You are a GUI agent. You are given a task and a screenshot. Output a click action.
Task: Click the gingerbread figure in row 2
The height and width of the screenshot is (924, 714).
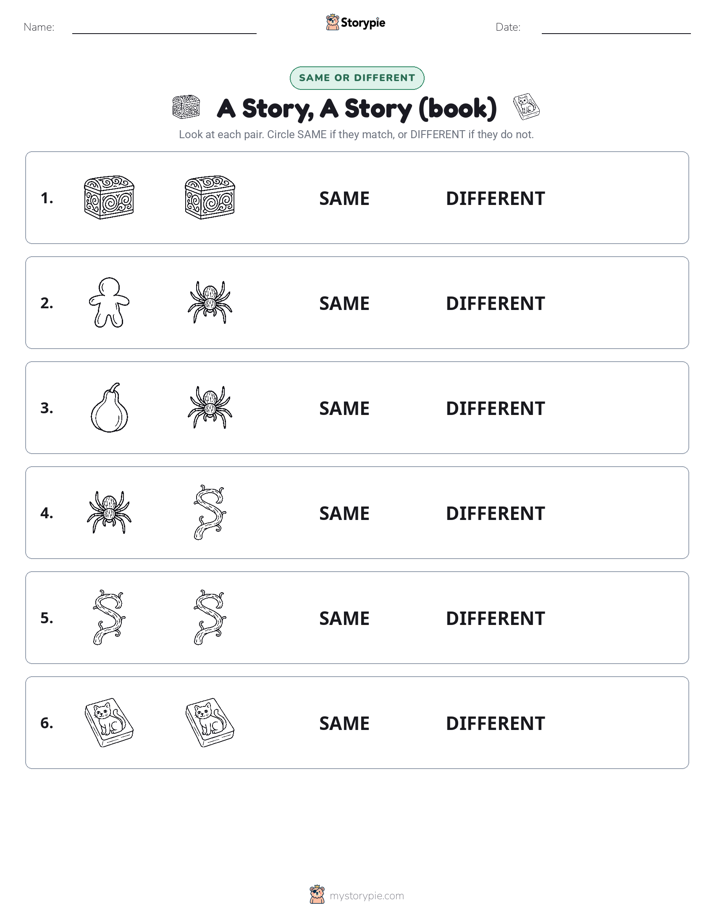(109, 302)
